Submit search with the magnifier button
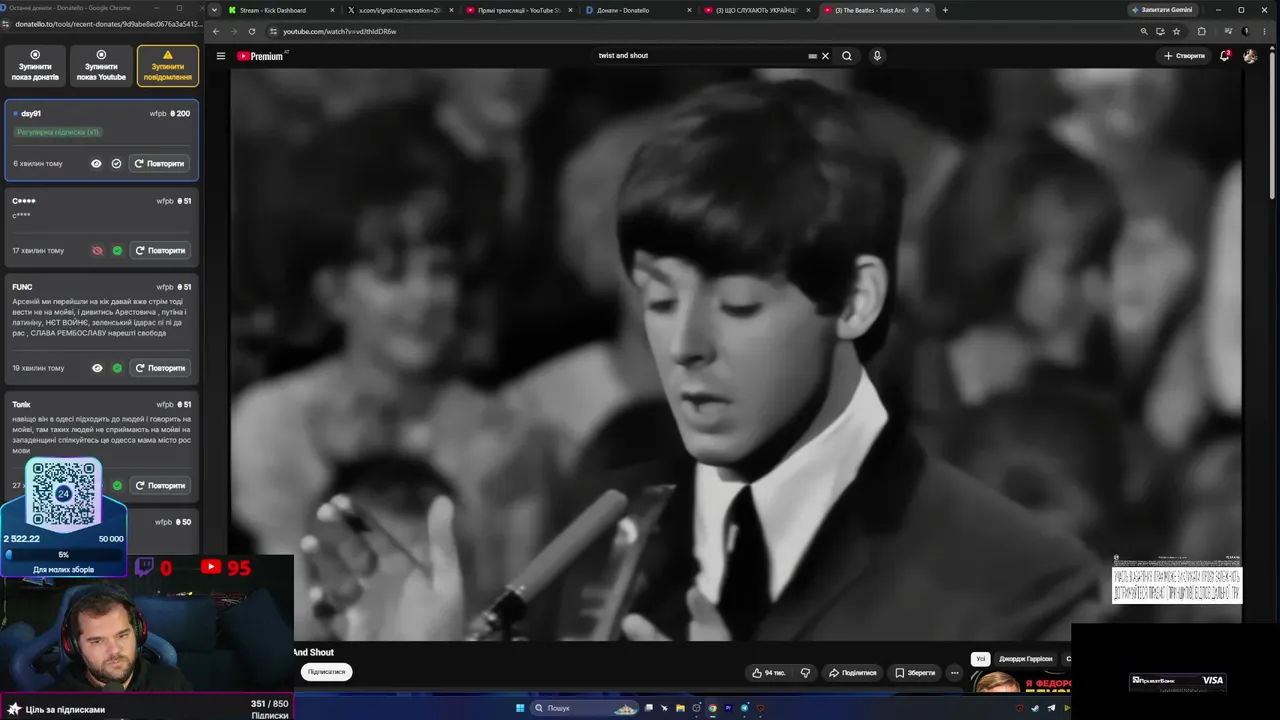1280x720 pixels. (847, 56)
